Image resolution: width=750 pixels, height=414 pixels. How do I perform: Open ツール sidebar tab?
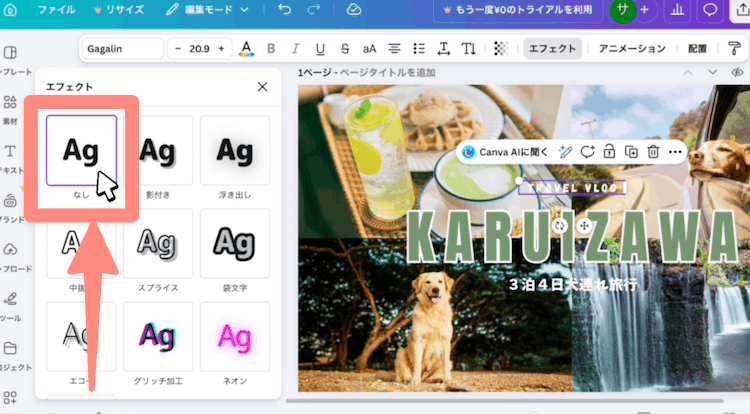[11, 306]
